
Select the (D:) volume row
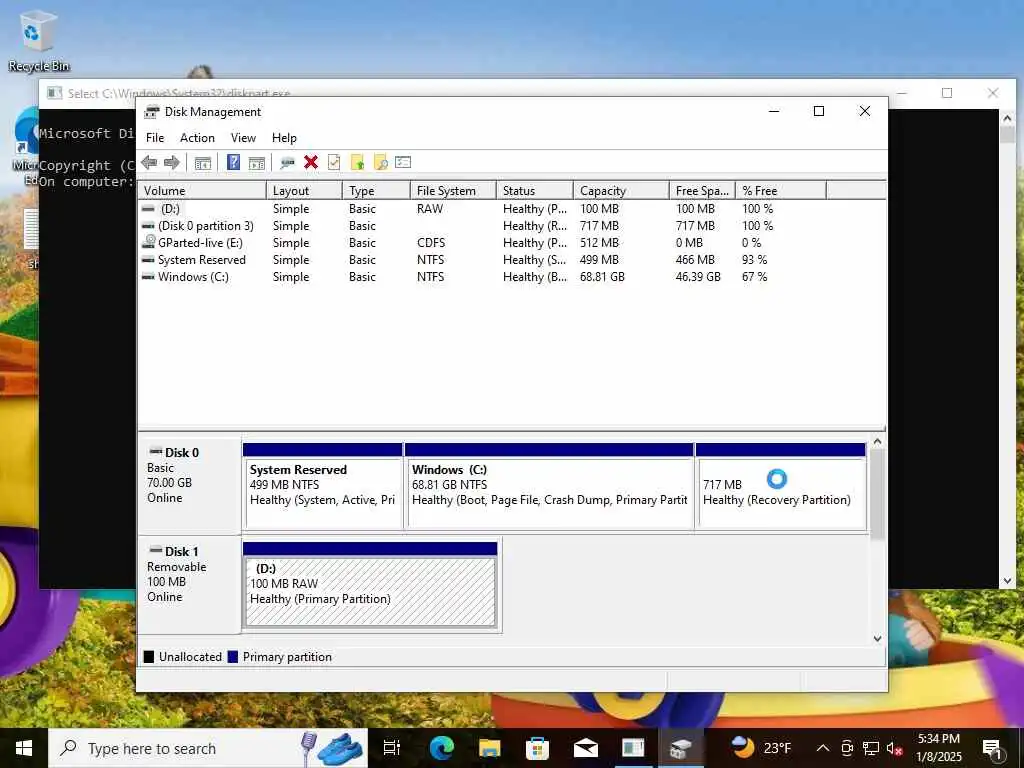click(x=511, y=209)
